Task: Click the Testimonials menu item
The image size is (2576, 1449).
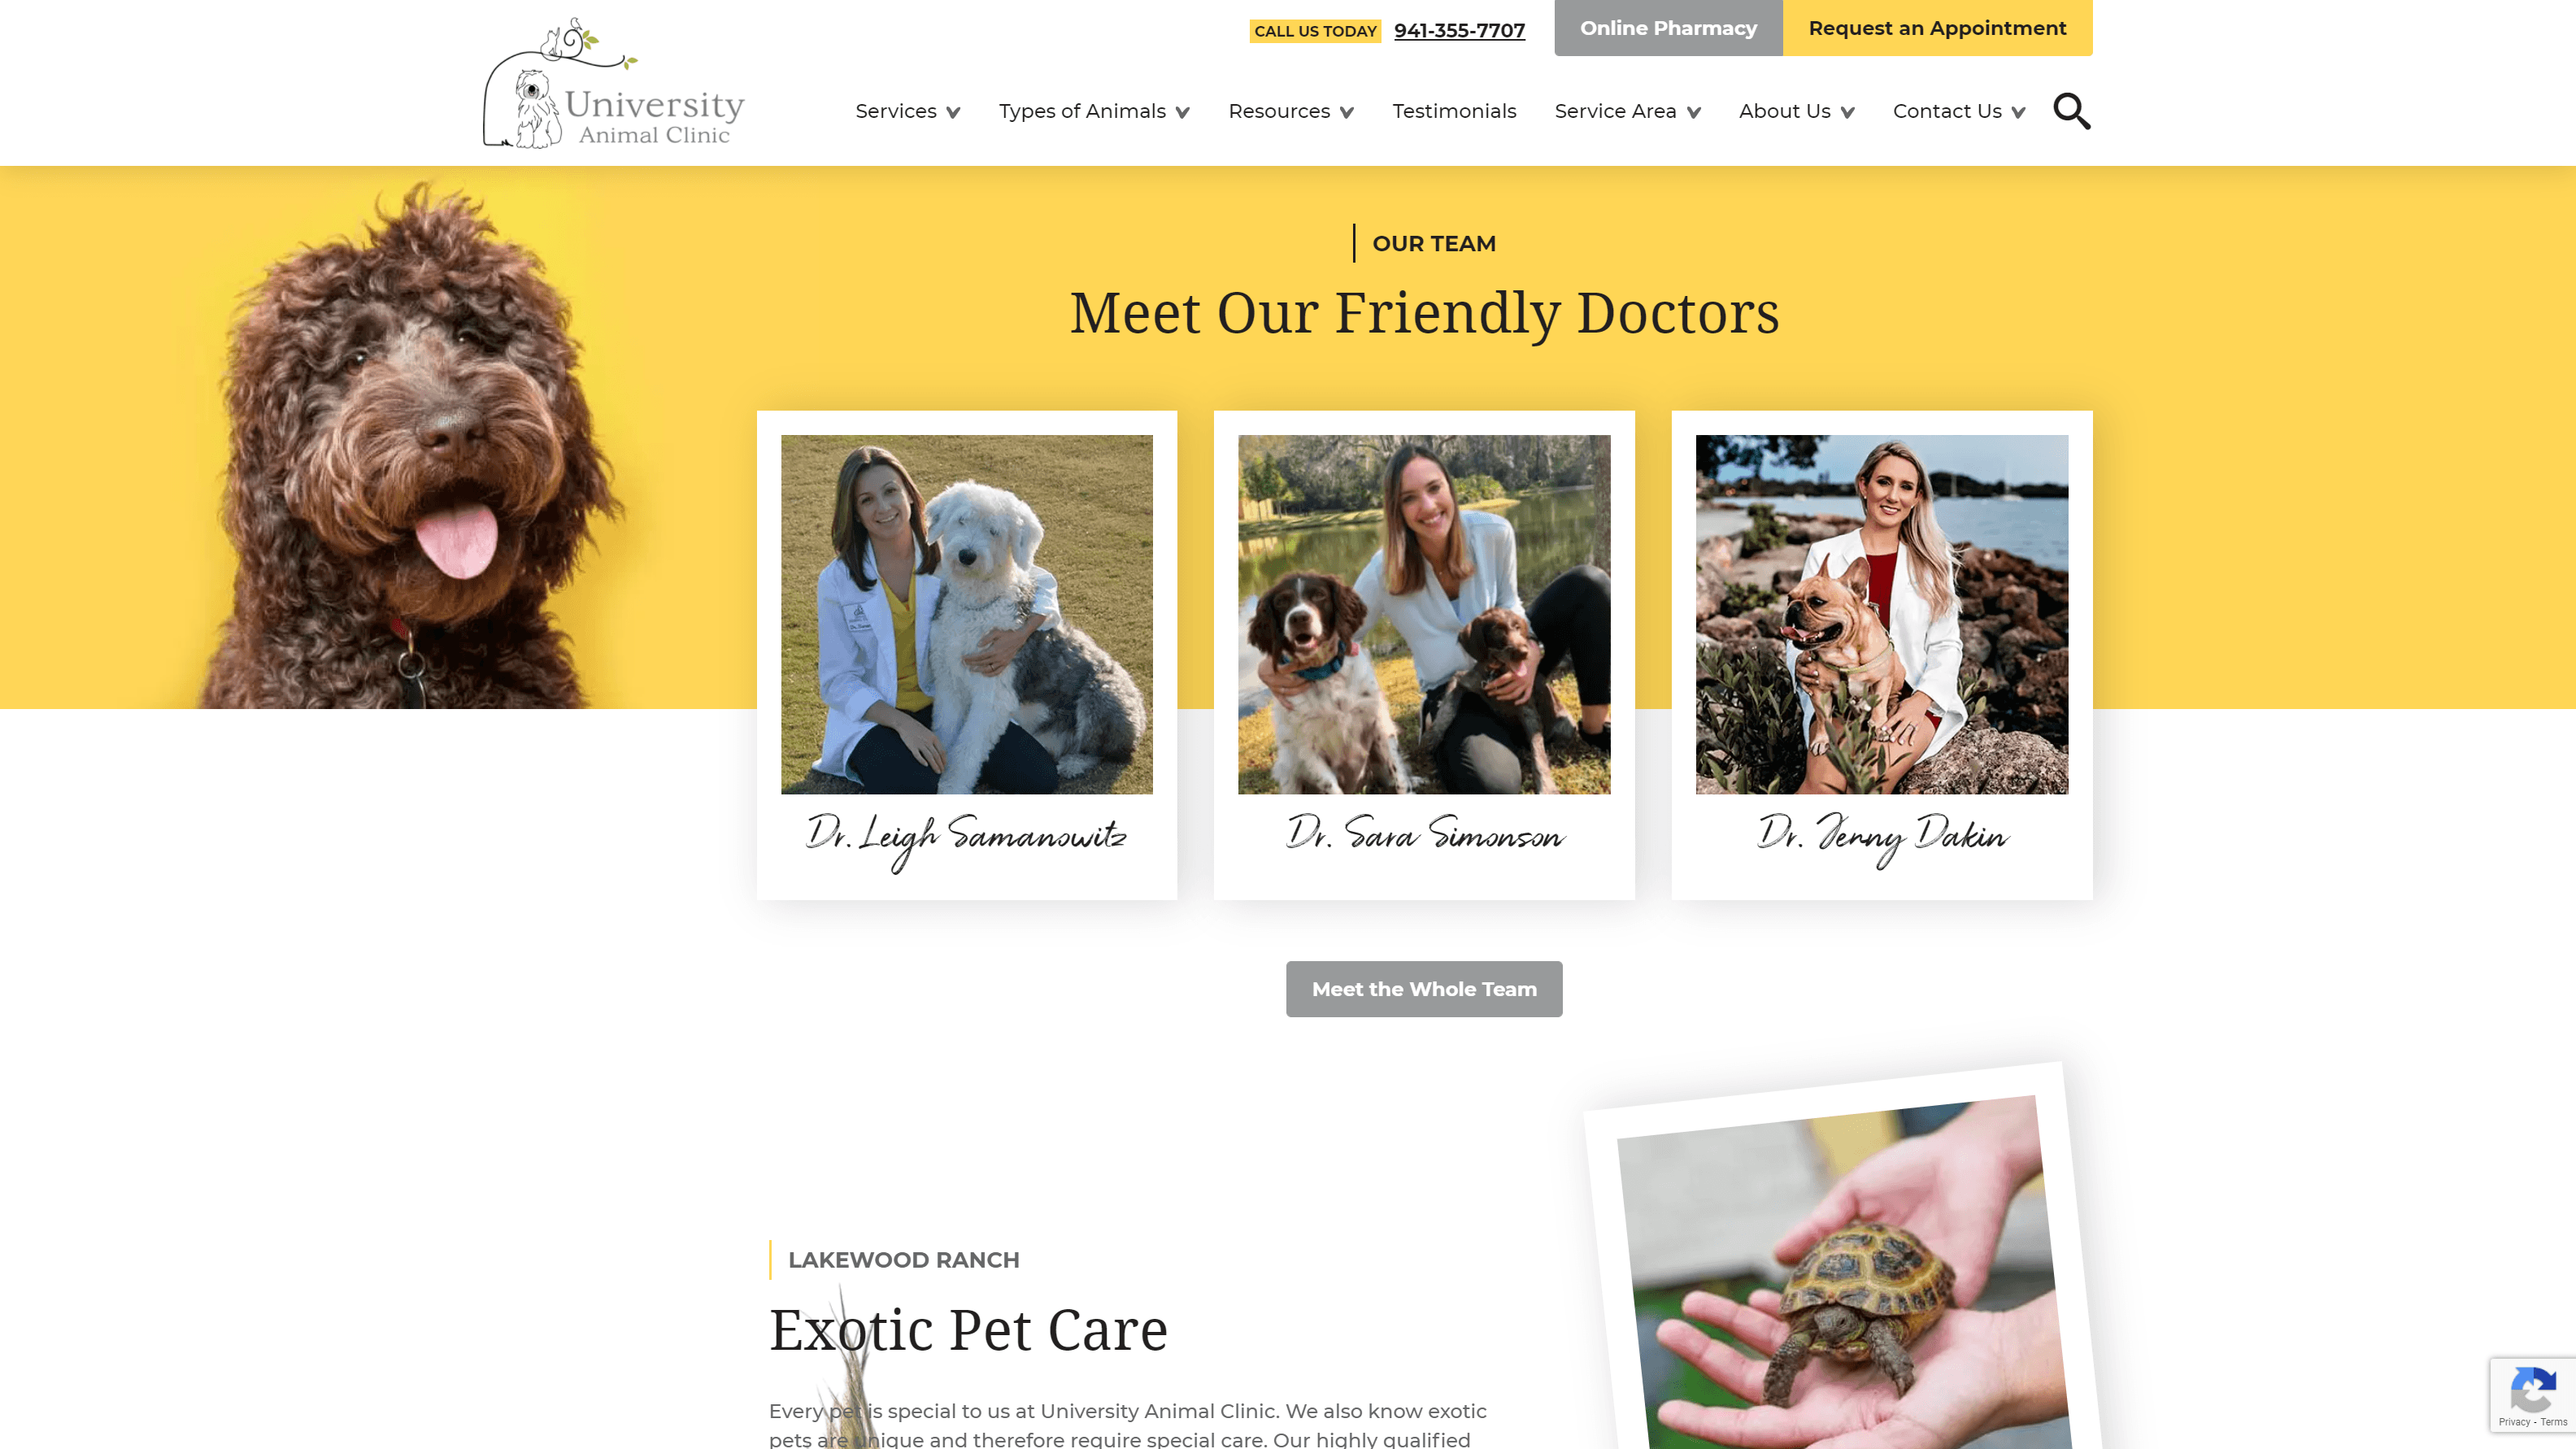Action: pyautogui.click(x=1452, y=110)
